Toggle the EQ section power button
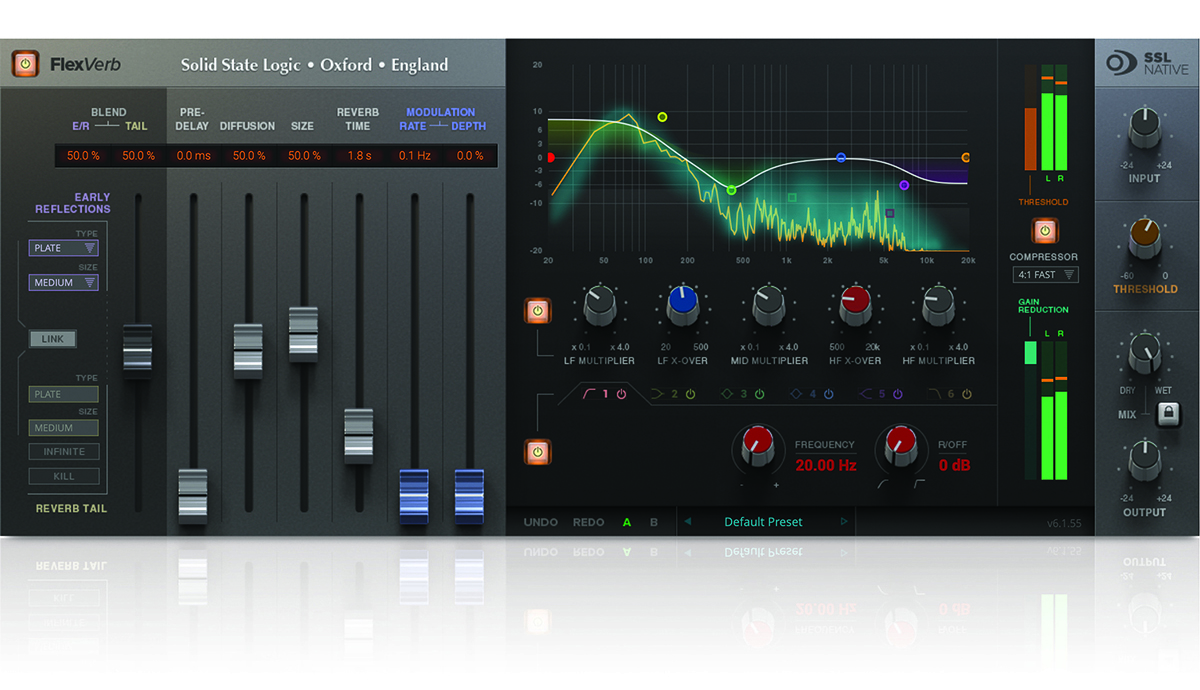This screenshot has width=1200, height=690. tap(537, 452)
